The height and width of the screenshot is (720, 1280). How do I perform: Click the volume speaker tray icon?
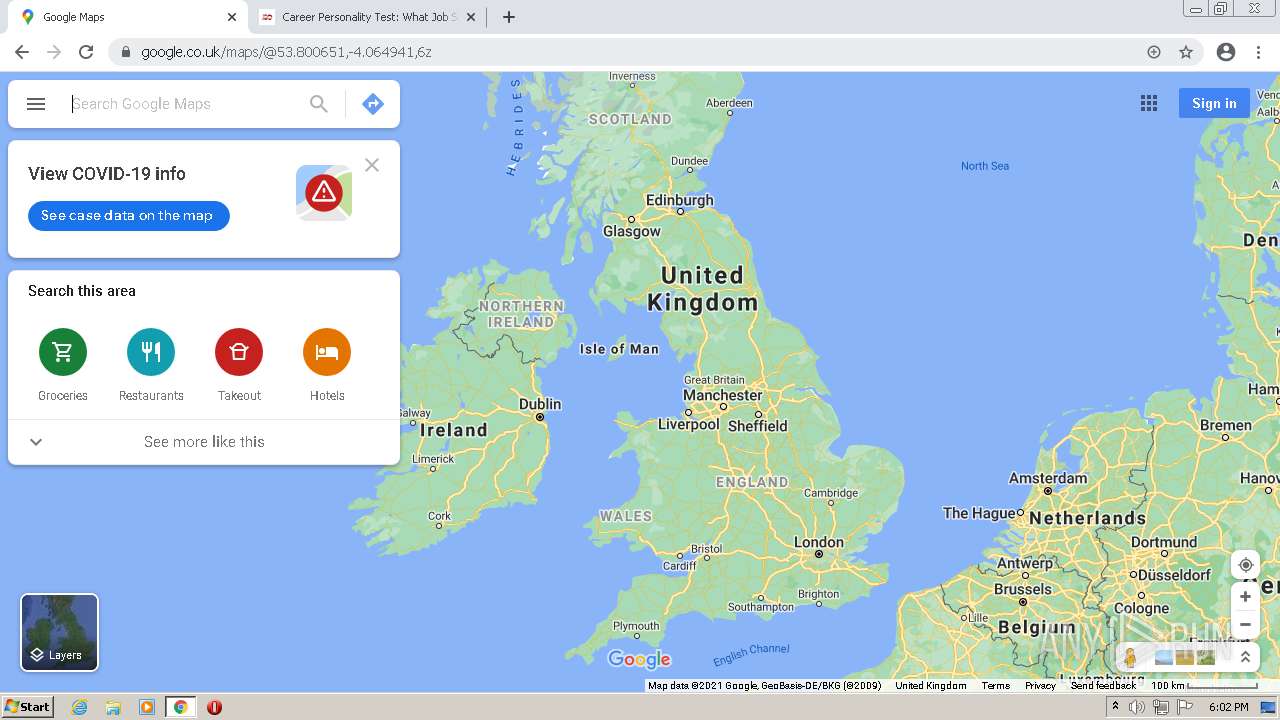point(1137,707)
